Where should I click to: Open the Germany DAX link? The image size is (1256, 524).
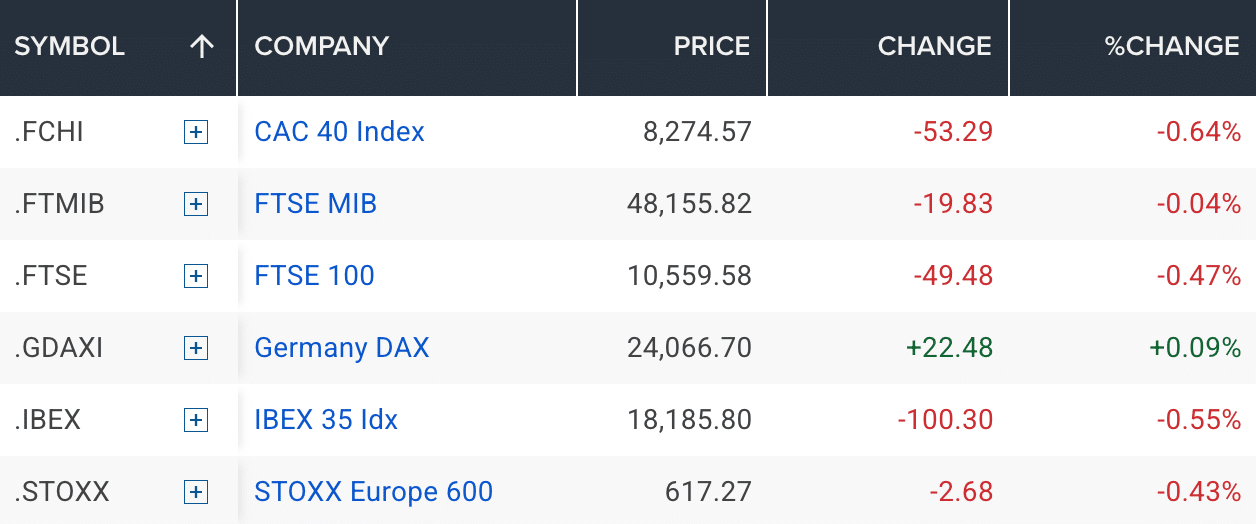(341, 348)
